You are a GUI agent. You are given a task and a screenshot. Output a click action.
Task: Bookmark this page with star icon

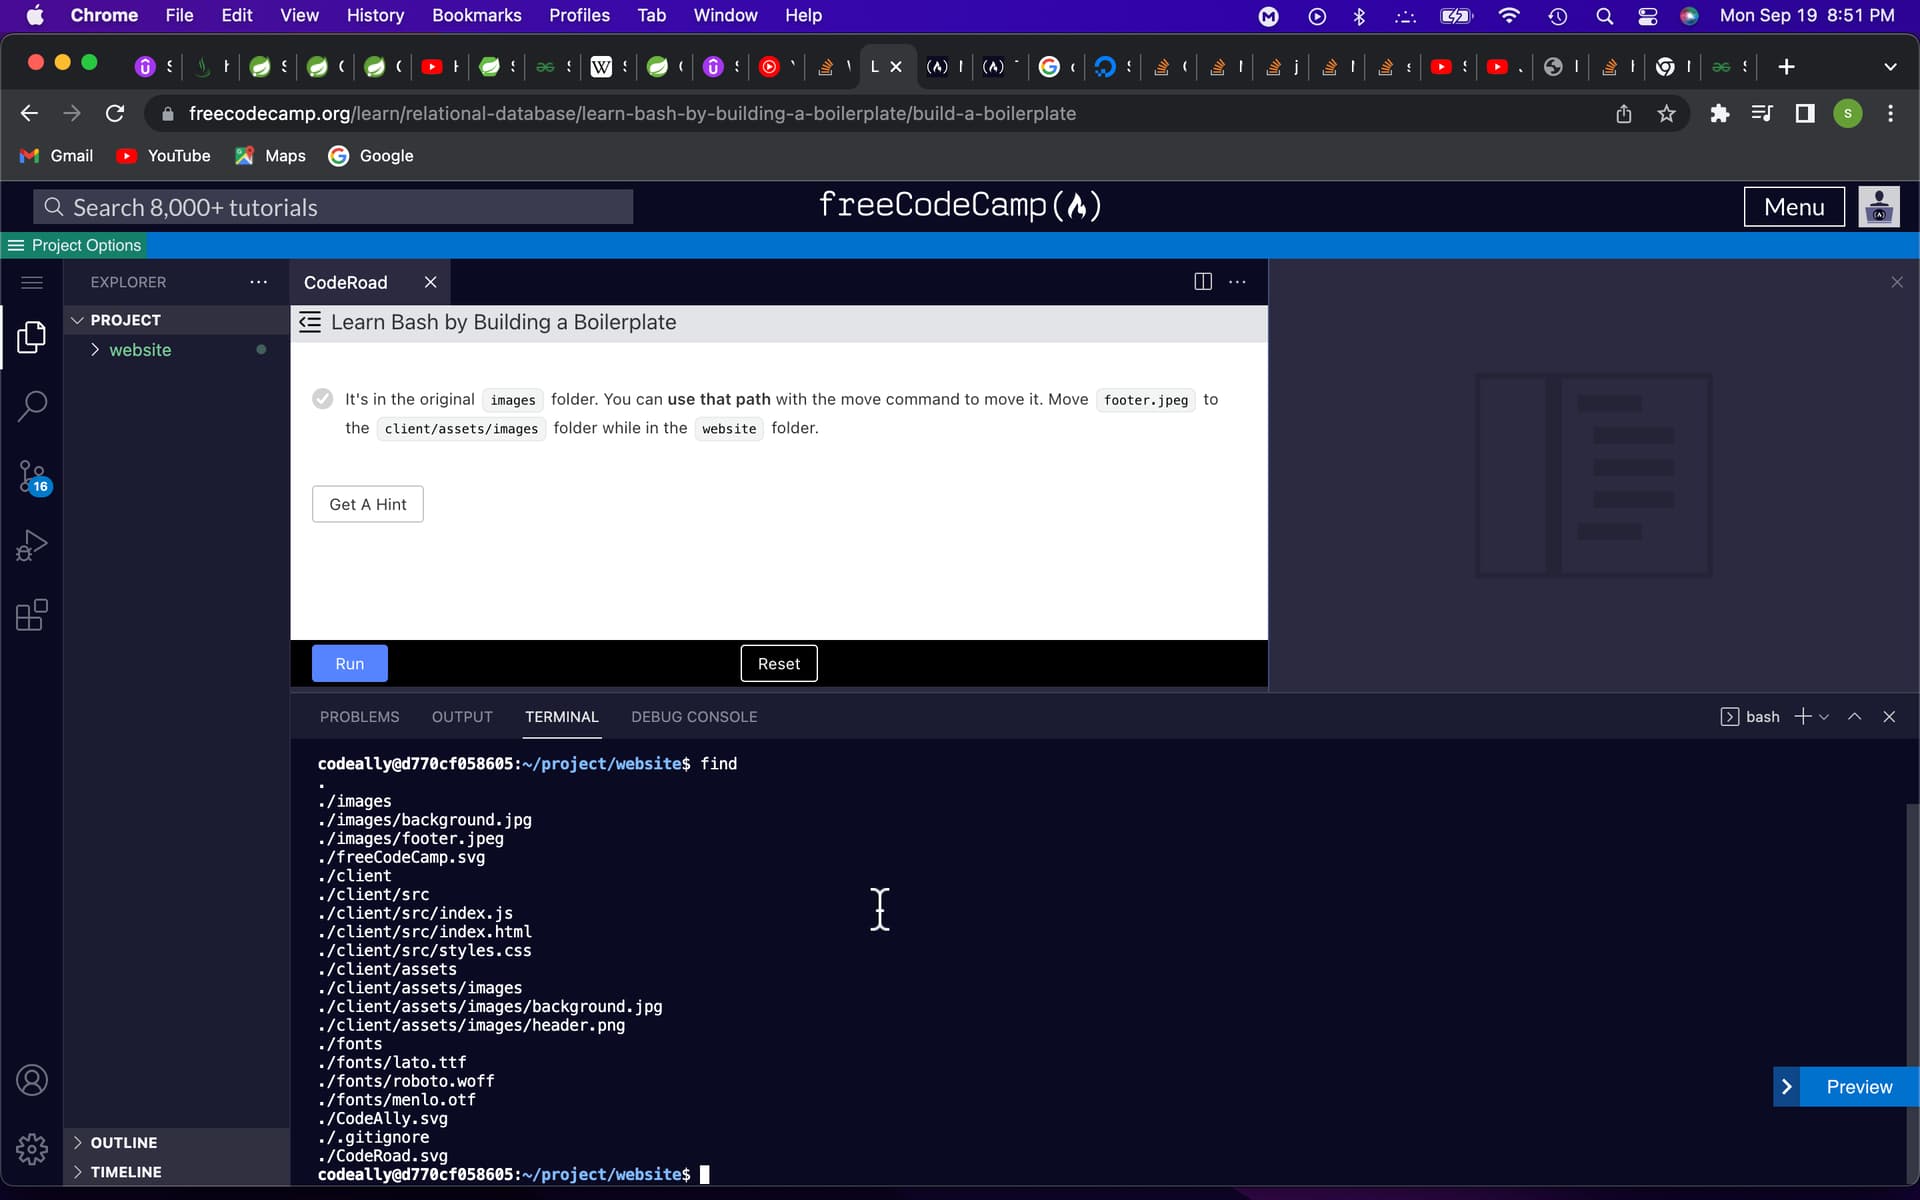coord(1666,114)
